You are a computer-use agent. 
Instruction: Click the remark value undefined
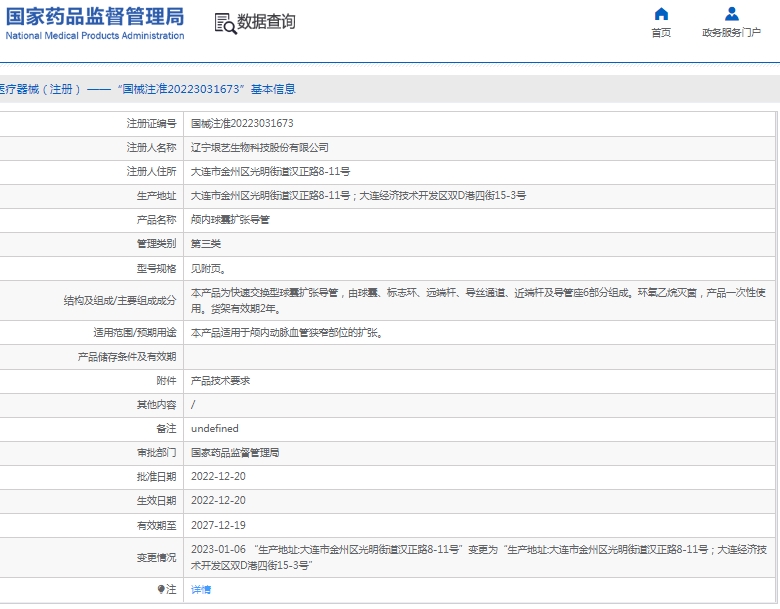(215, 428)
